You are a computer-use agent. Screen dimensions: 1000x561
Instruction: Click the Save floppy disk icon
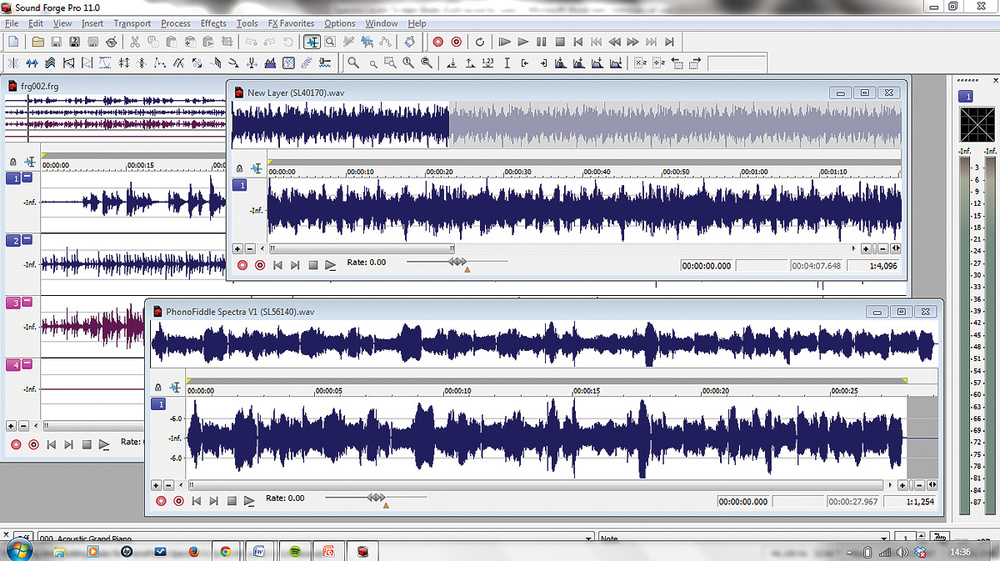[x=56, y=42]
